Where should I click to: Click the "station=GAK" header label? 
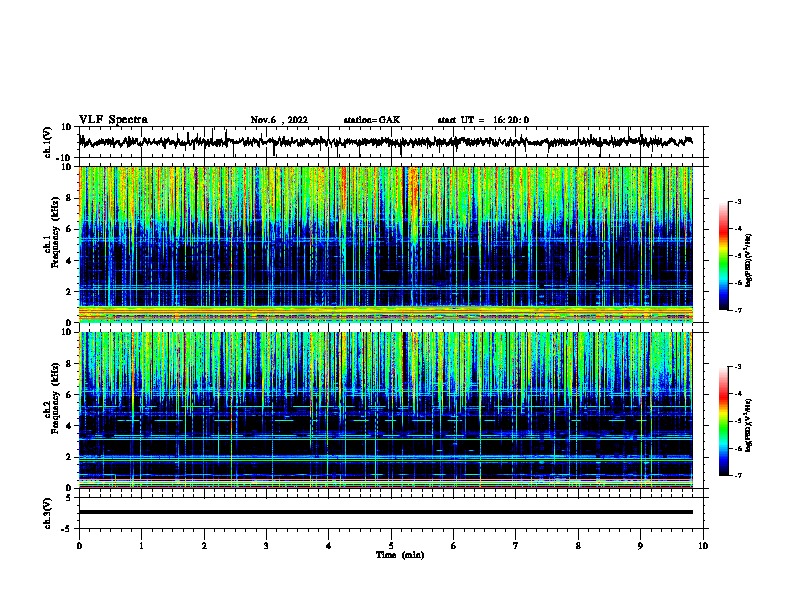point(372,120)
